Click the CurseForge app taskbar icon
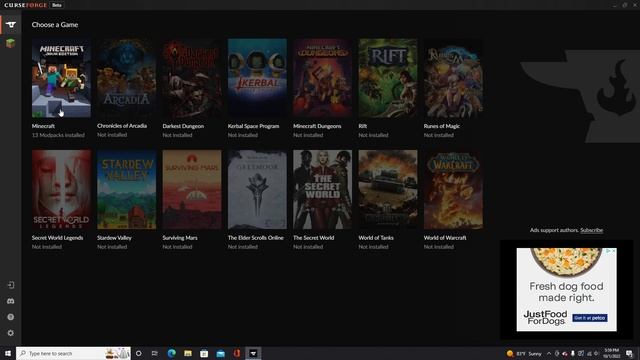 click(x=253, y=353)
